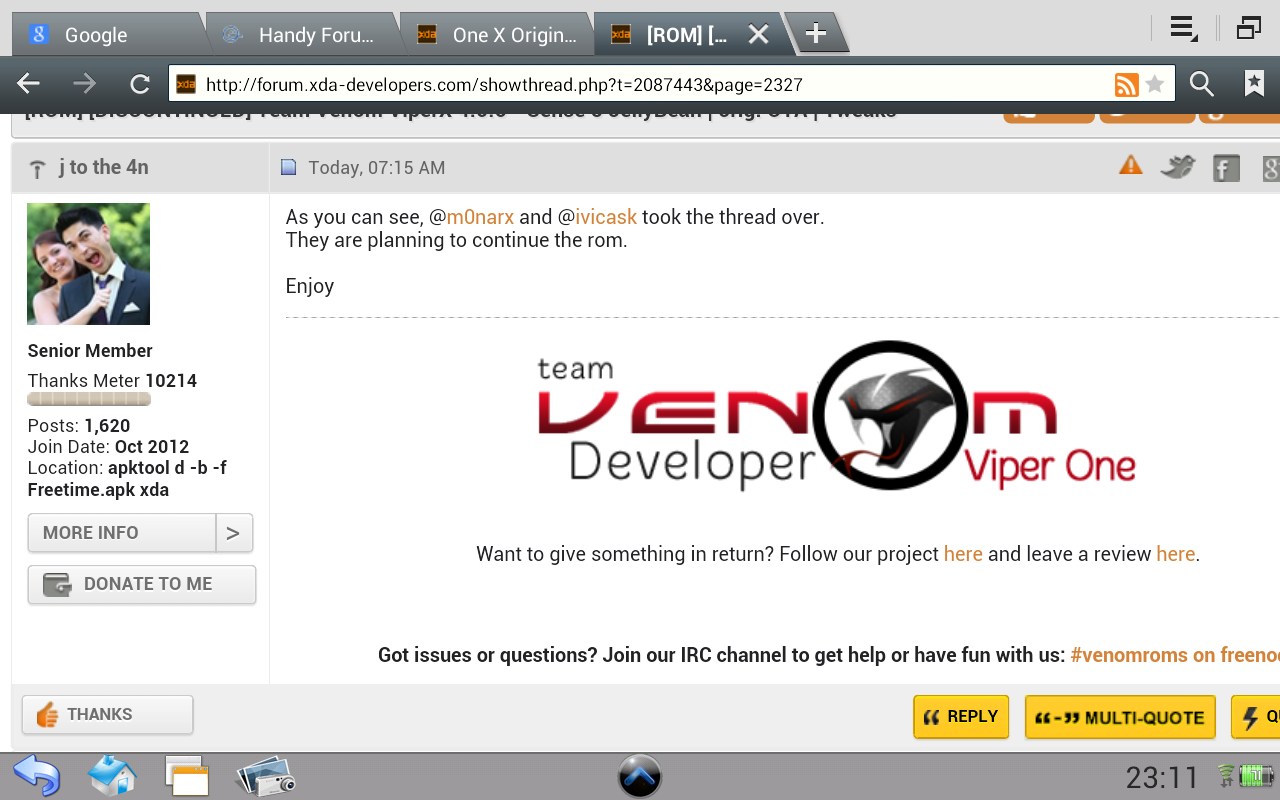Tap the recent apps icon
Image resolution: width=1280 pixels, height=800 pixels.
pyautogui.click(x=187, y=776)
